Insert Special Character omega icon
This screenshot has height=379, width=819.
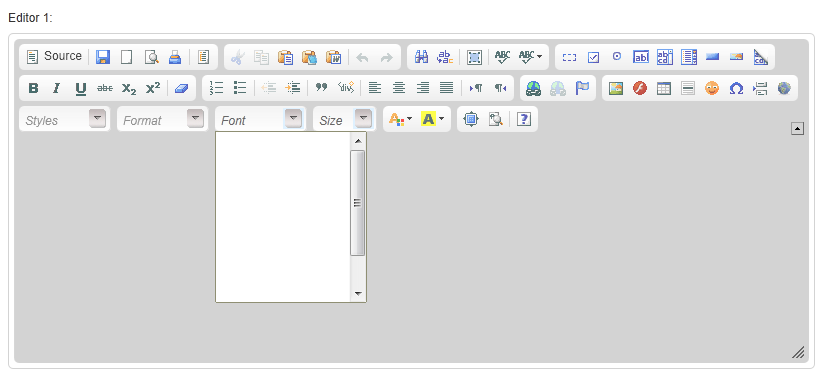736,88
